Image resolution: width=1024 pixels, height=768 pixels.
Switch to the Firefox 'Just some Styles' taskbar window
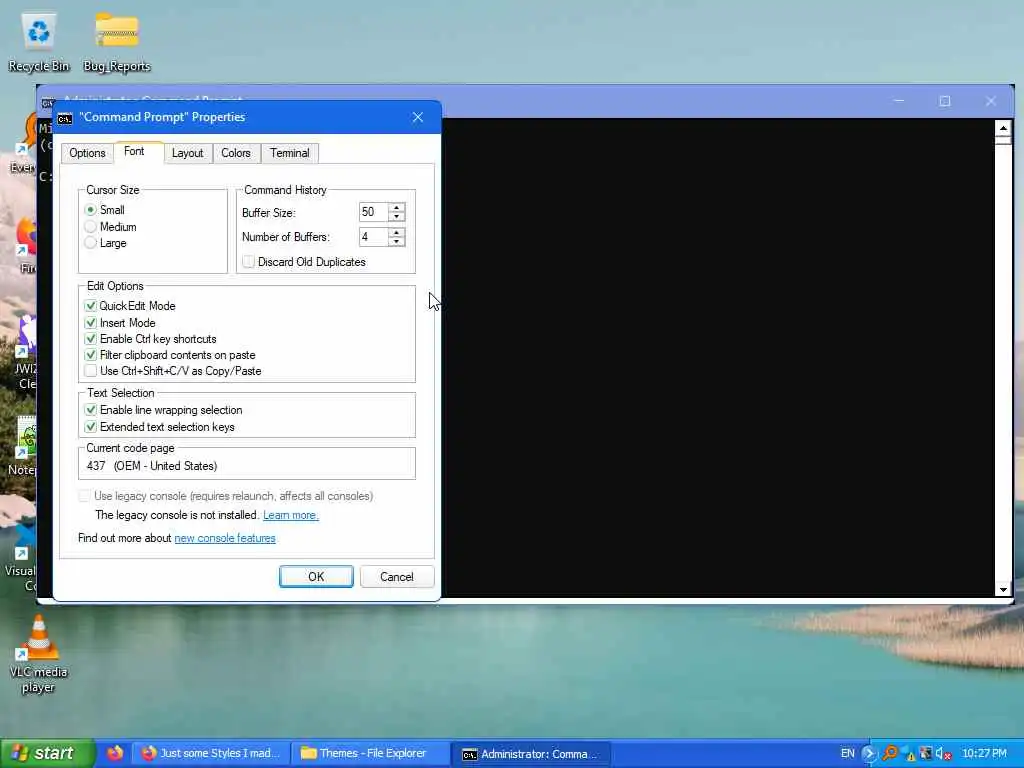tap(211, 753)
